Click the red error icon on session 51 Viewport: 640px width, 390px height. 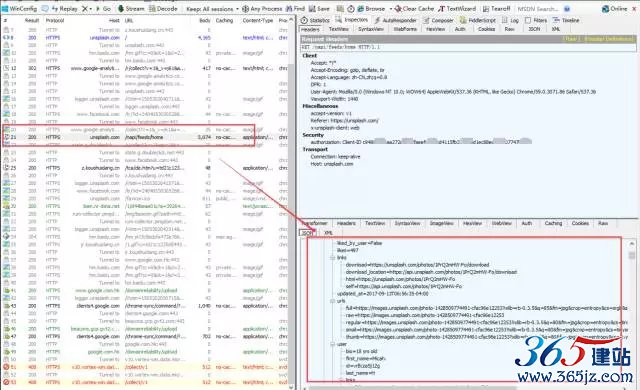pos(6,367)
